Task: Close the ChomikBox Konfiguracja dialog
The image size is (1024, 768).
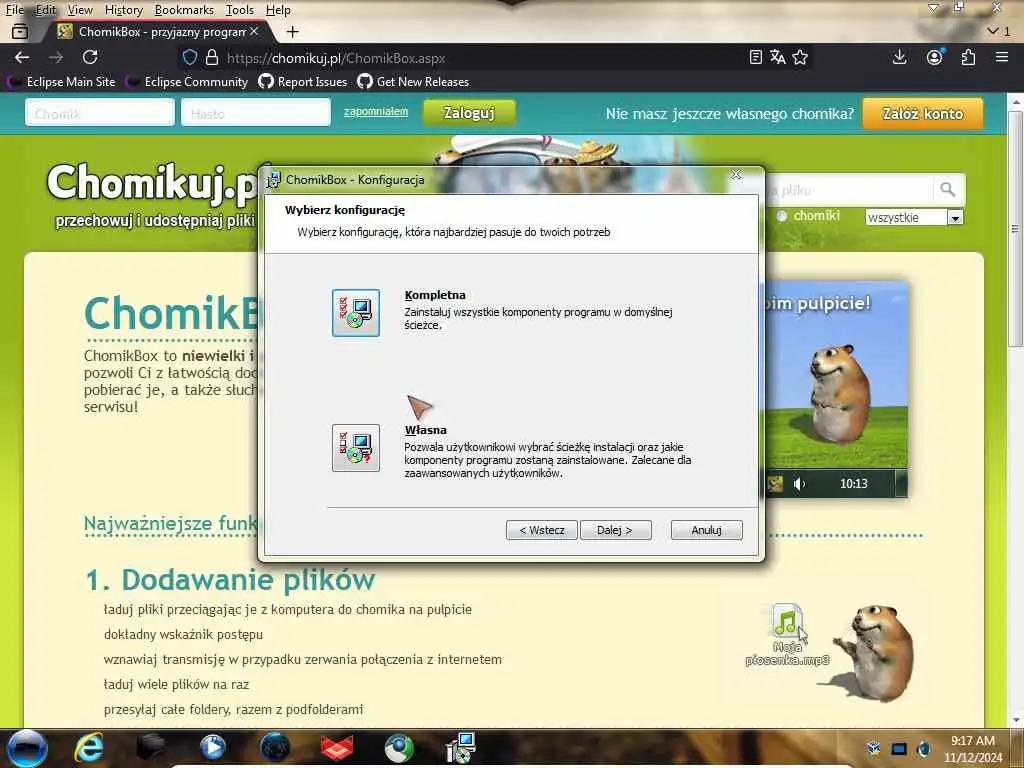Action: pos(736,175)
